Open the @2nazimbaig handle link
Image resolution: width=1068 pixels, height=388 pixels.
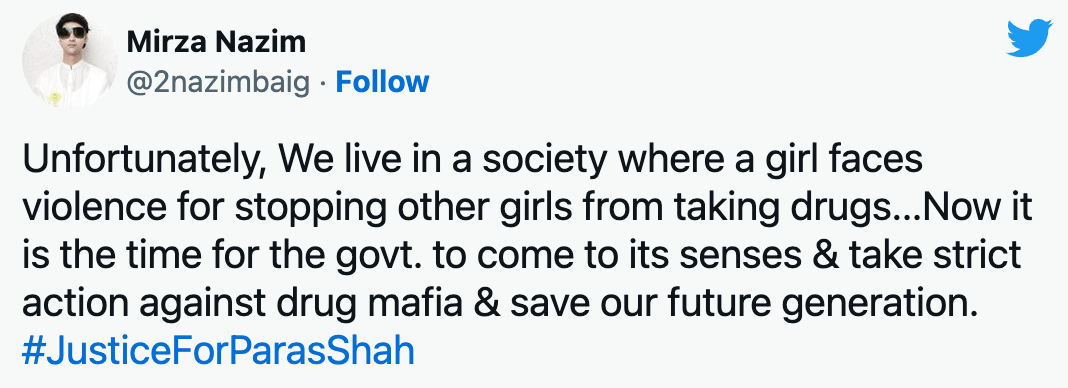(x=219, y=82)
